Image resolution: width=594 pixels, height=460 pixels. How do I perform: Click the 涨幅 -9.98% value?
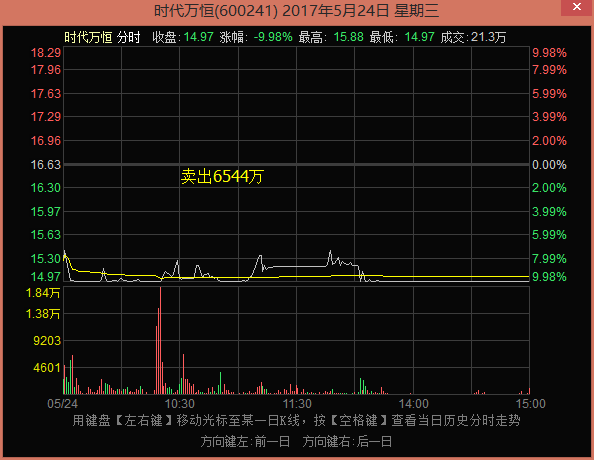coord(273,37)
